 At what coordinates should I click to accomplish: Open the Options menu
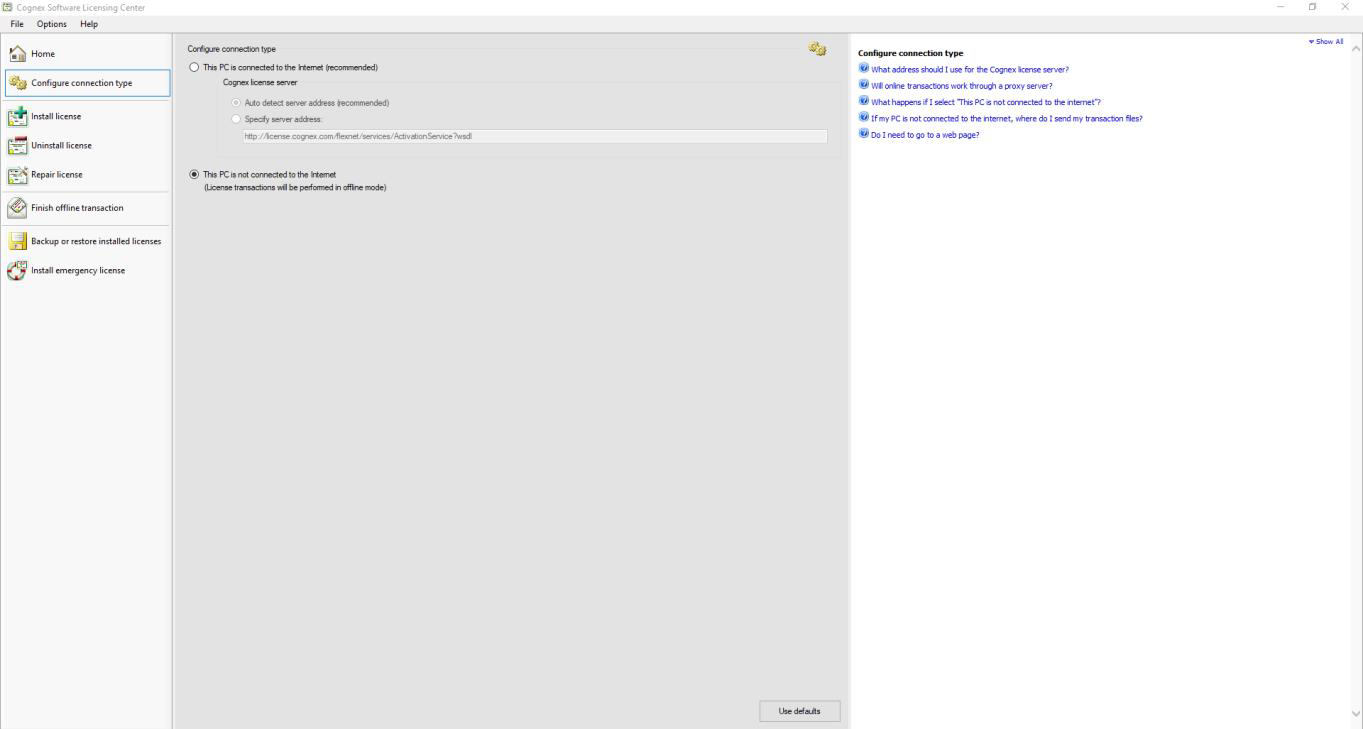coord(50,24)
